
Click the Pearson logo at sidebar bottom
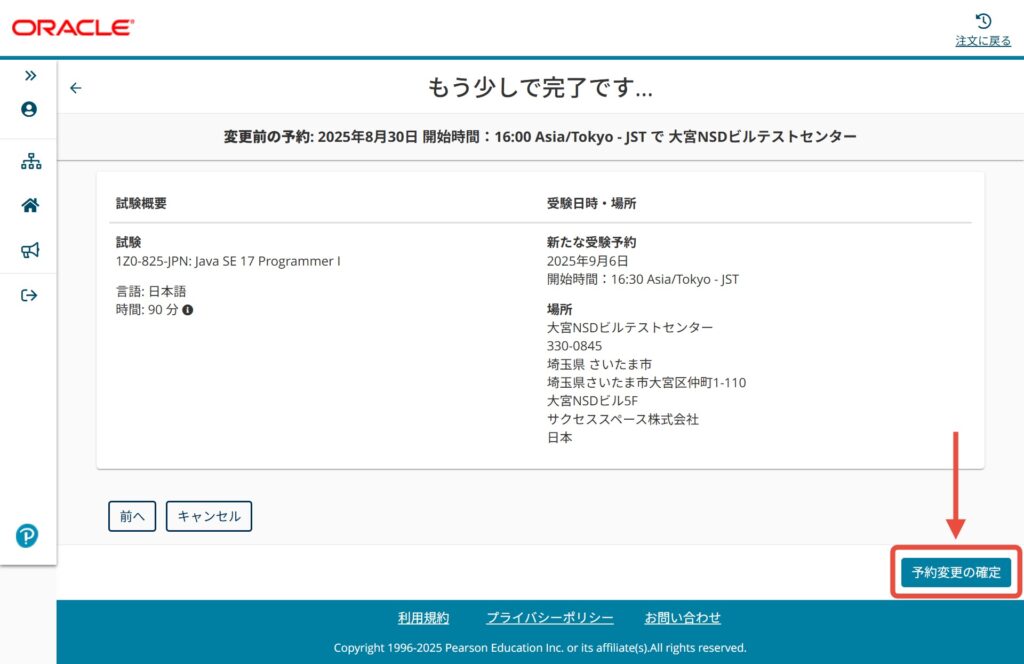tap(27, 536)
